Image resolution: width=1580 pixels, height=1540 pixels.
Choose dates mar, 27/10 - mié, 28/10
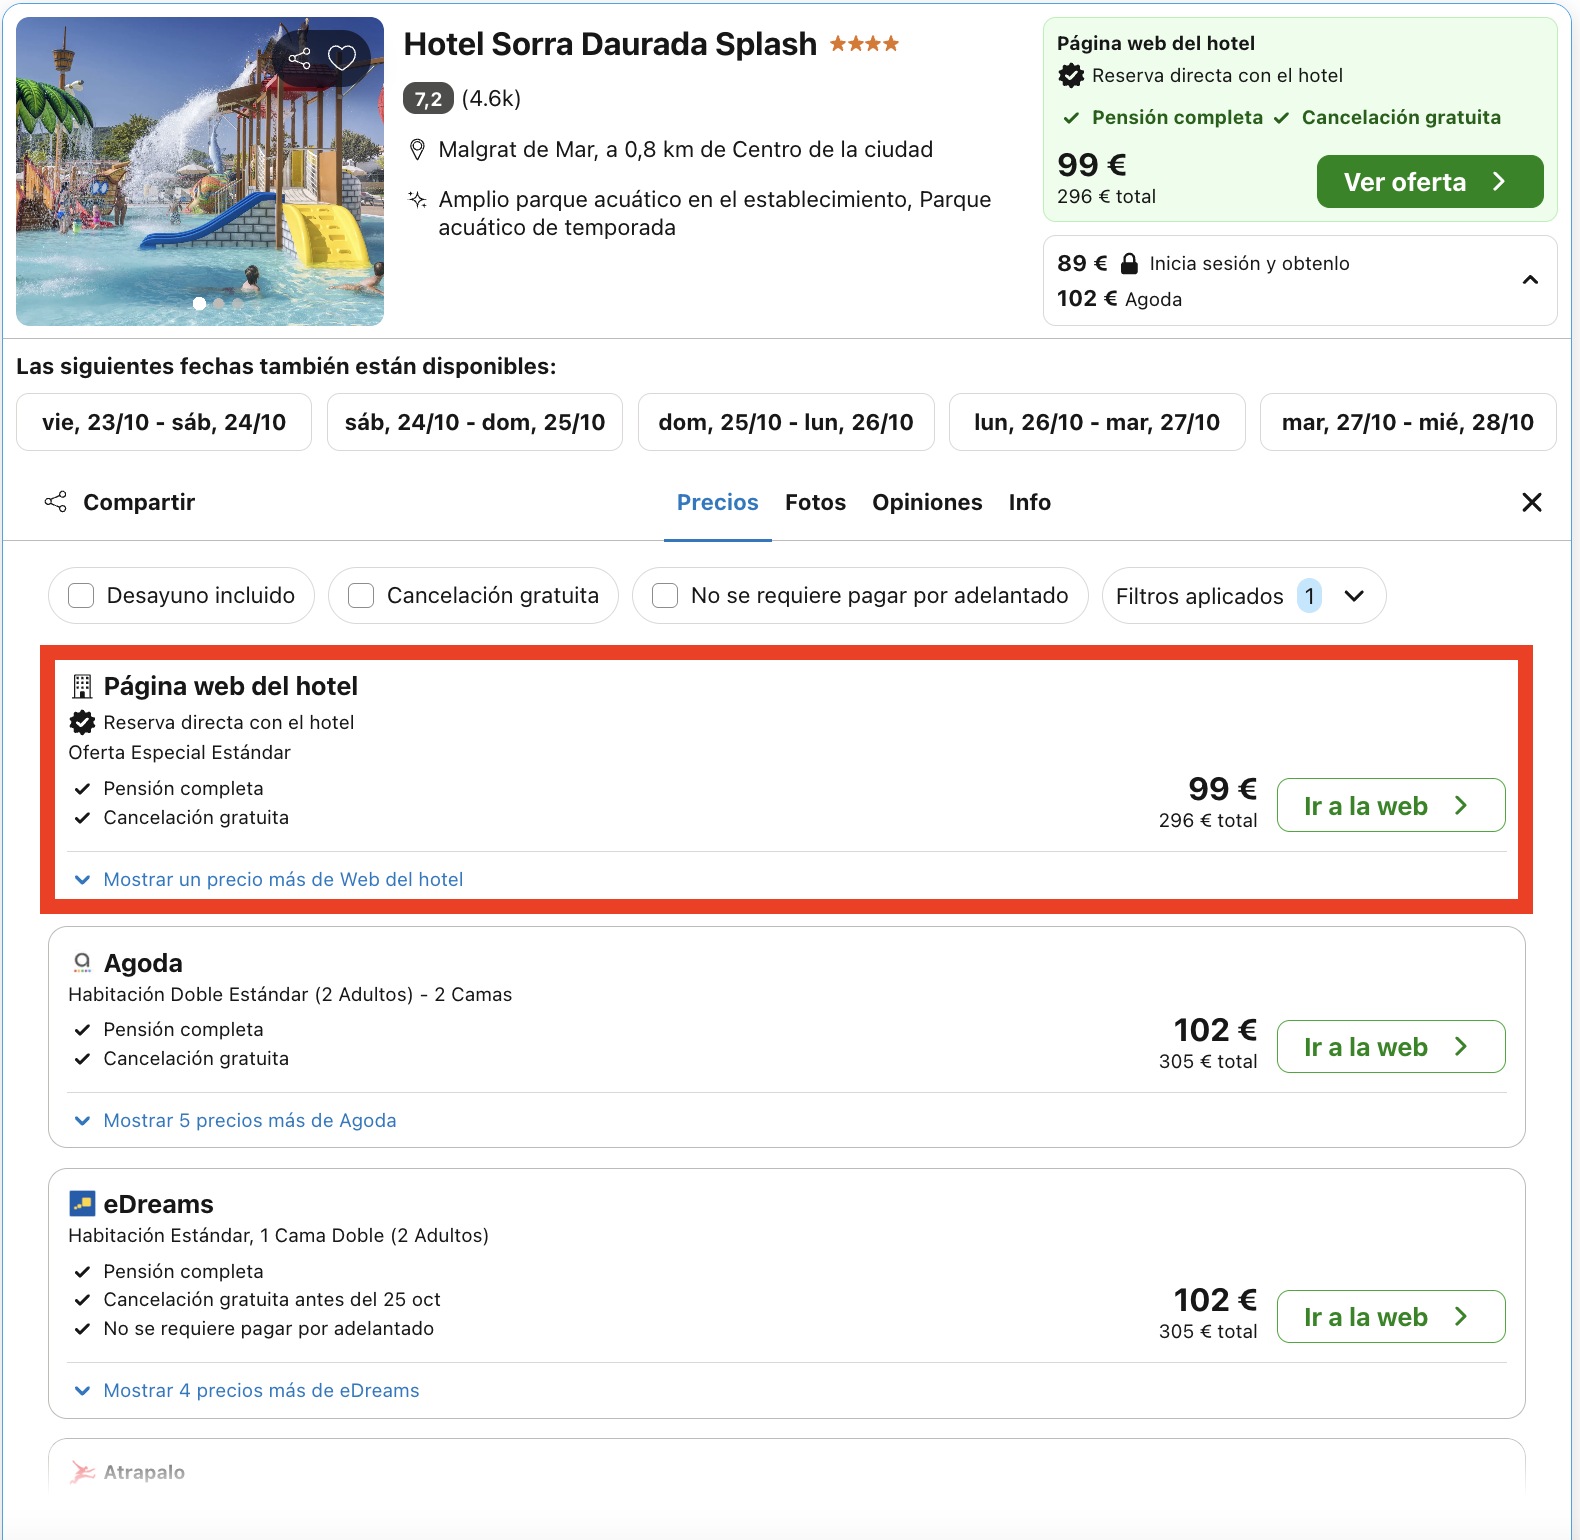[x=1408, y=422]
